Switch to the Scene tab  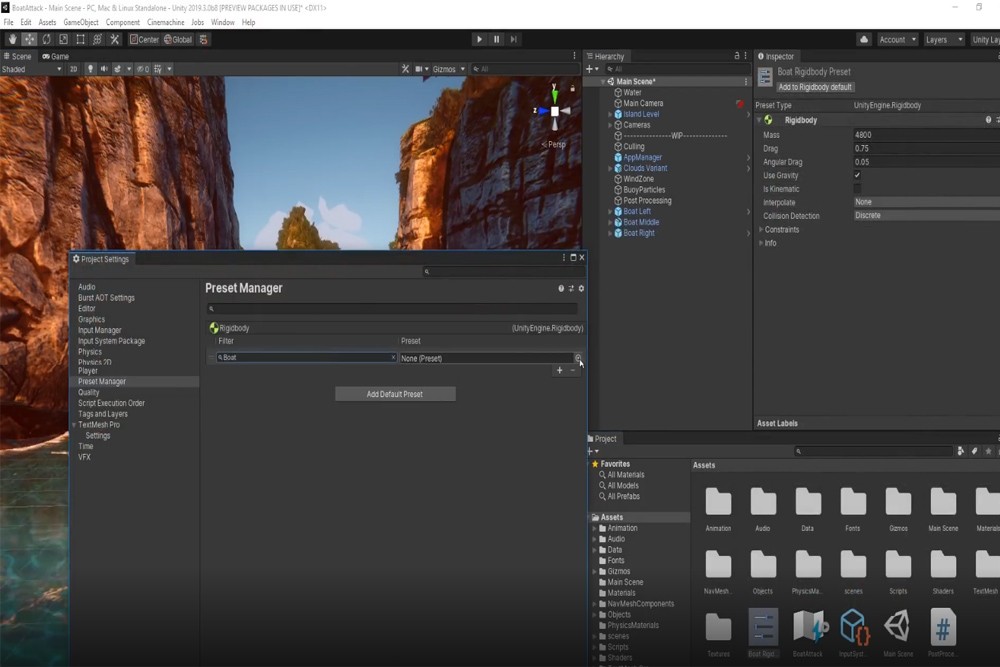click(17, 56)
